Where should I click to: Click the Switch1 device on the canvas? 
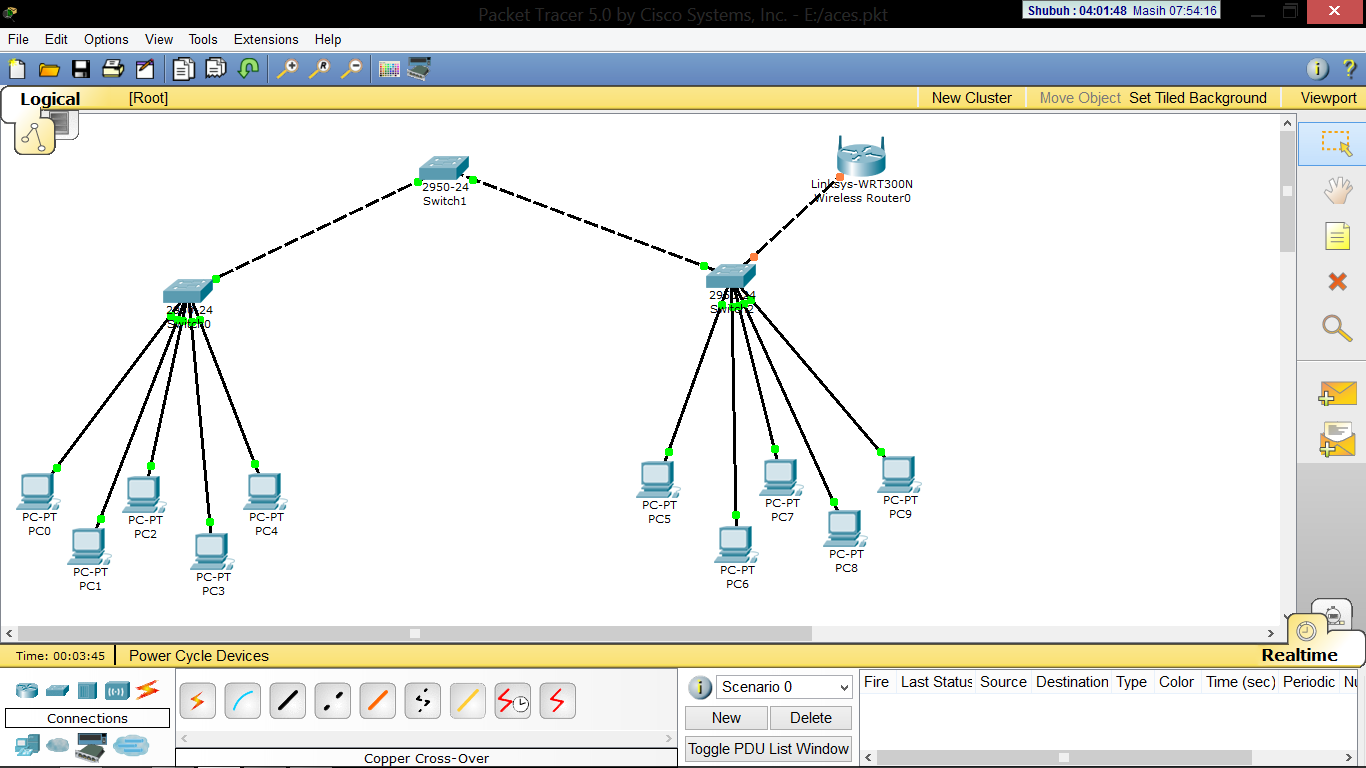(x=444, y=170)
